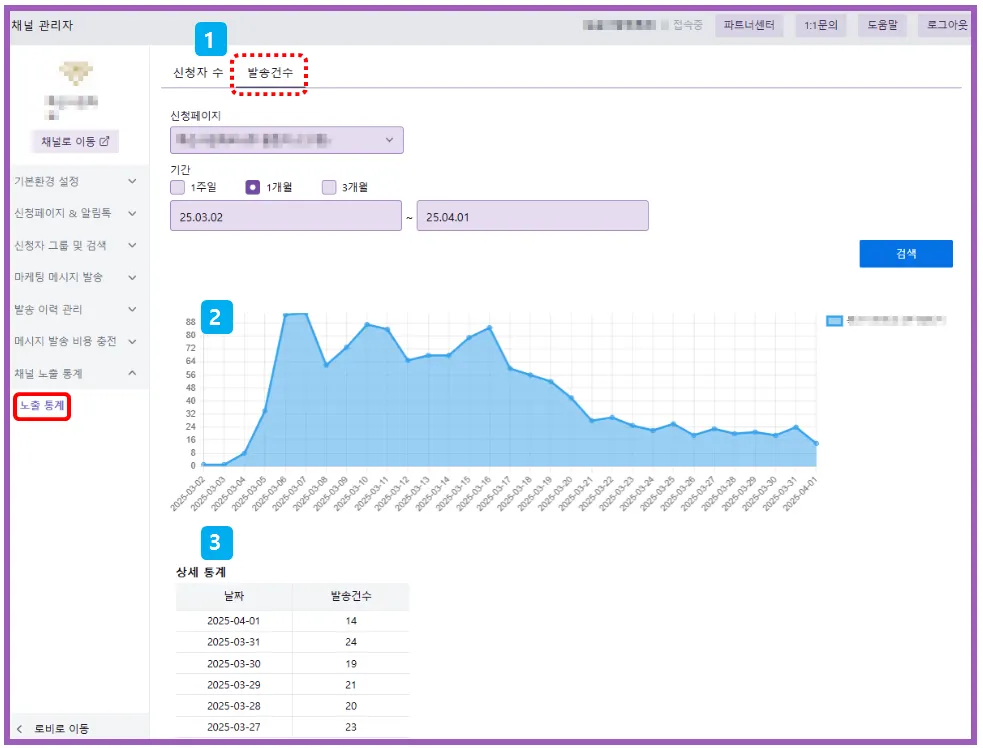Click the 채널 관리자 title

click(x=42, y=25)
